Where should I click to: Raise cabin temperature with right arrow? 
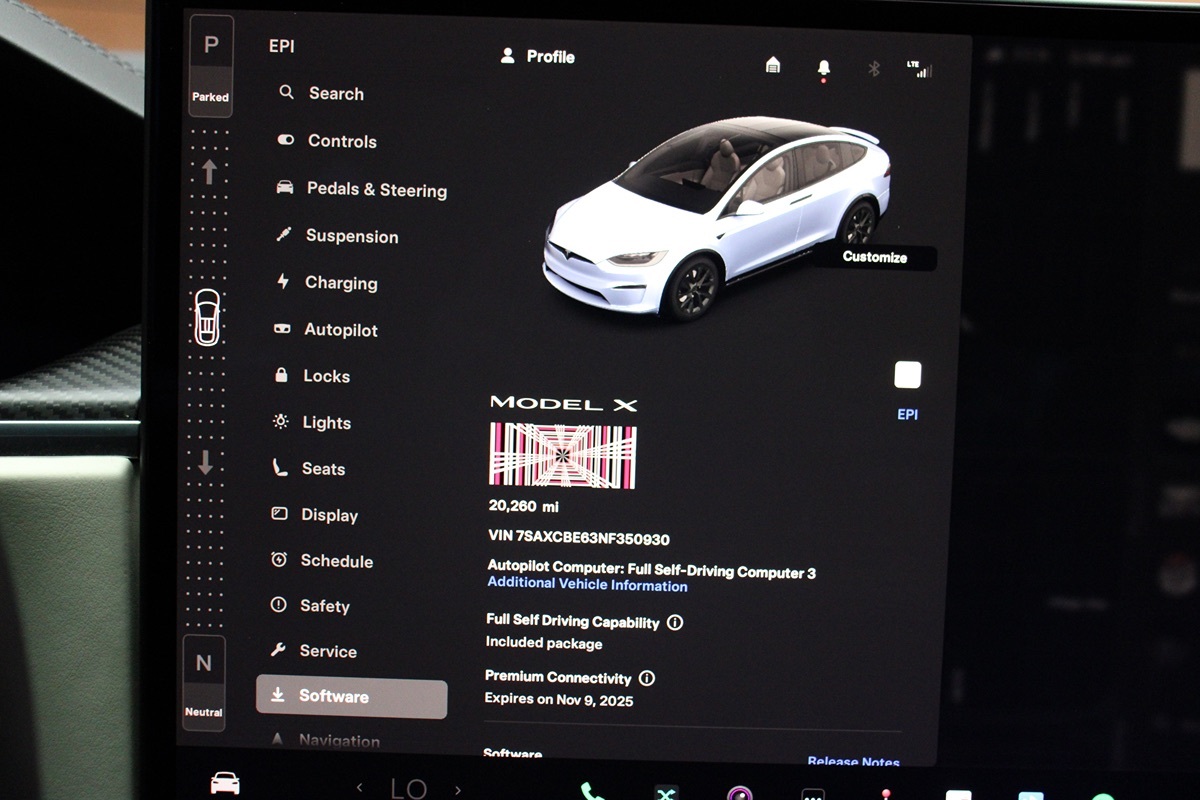[x=458, y=787]
